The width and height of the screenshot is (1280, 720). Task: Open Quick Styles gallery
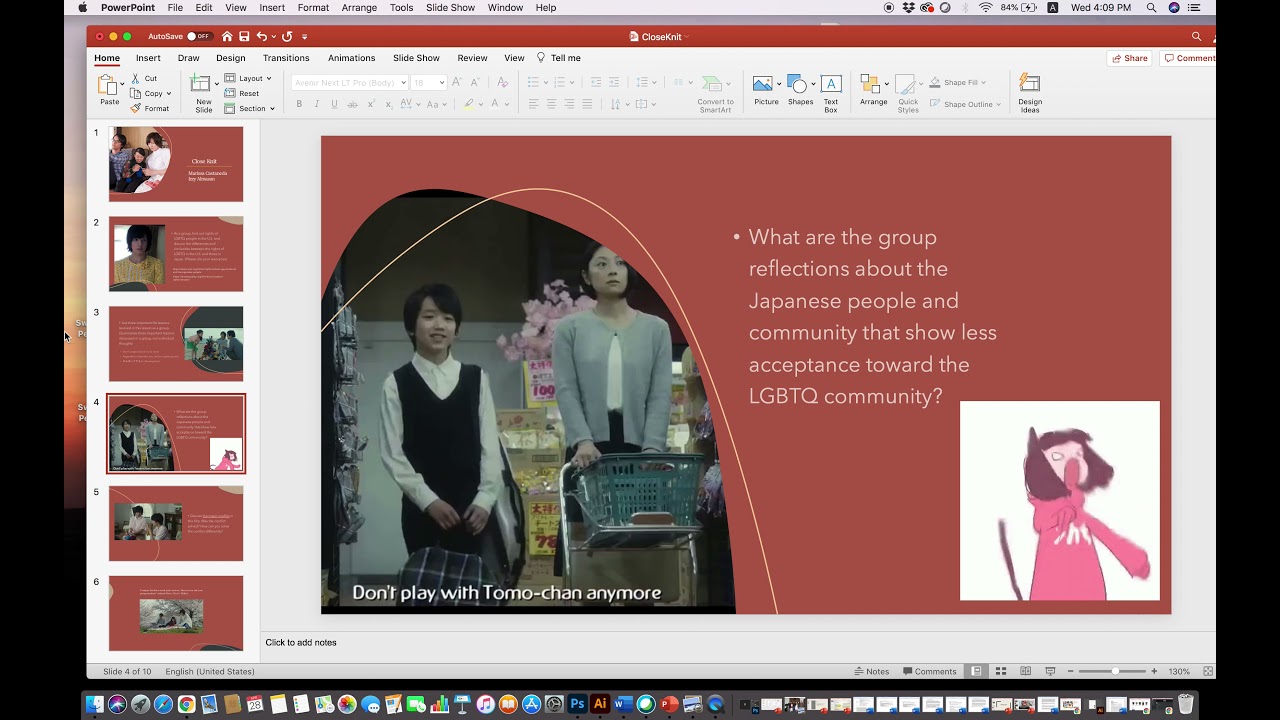pyautogui.click(x=908, y=93)
